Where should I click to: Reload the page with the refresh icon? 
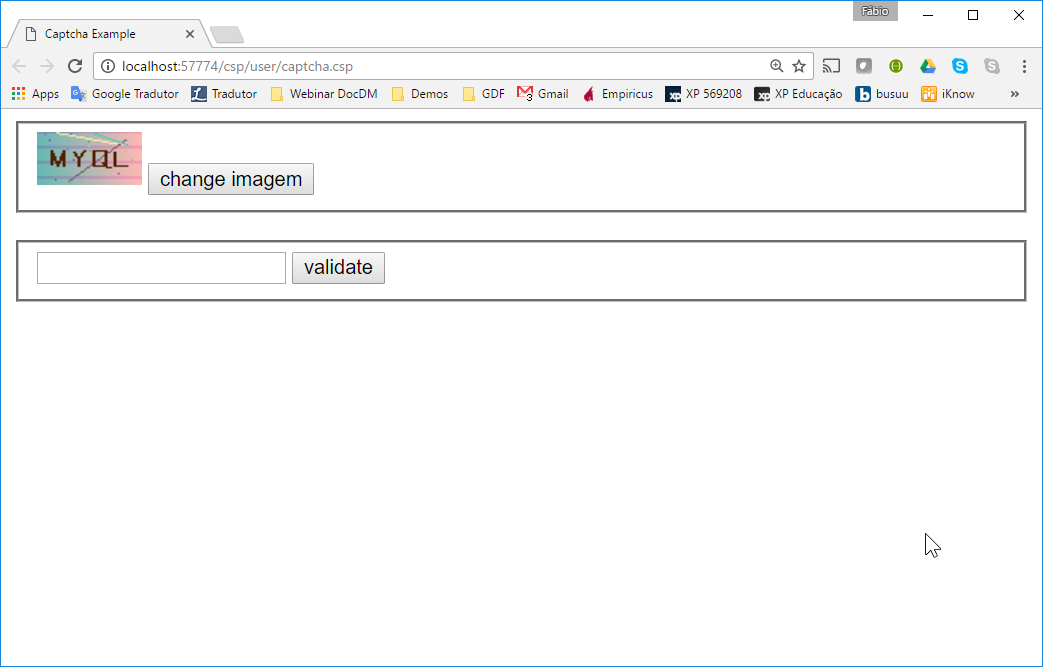(x=75, y=66)
